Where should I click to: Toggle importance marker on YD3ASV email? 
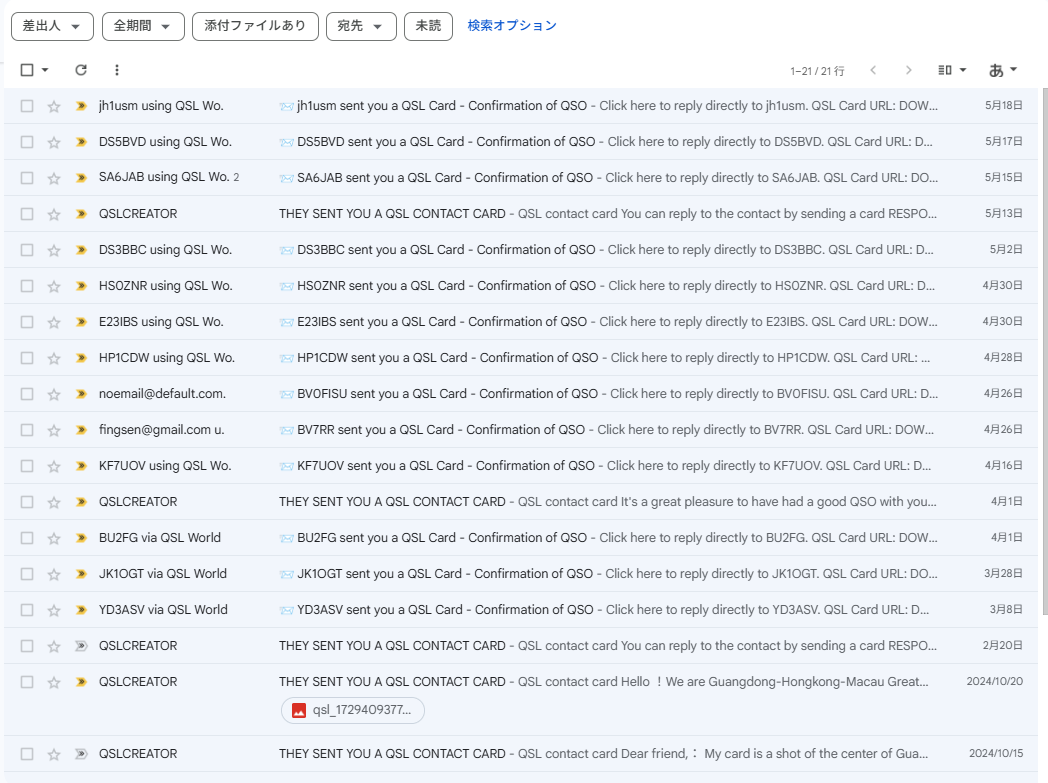coord(81,610)
